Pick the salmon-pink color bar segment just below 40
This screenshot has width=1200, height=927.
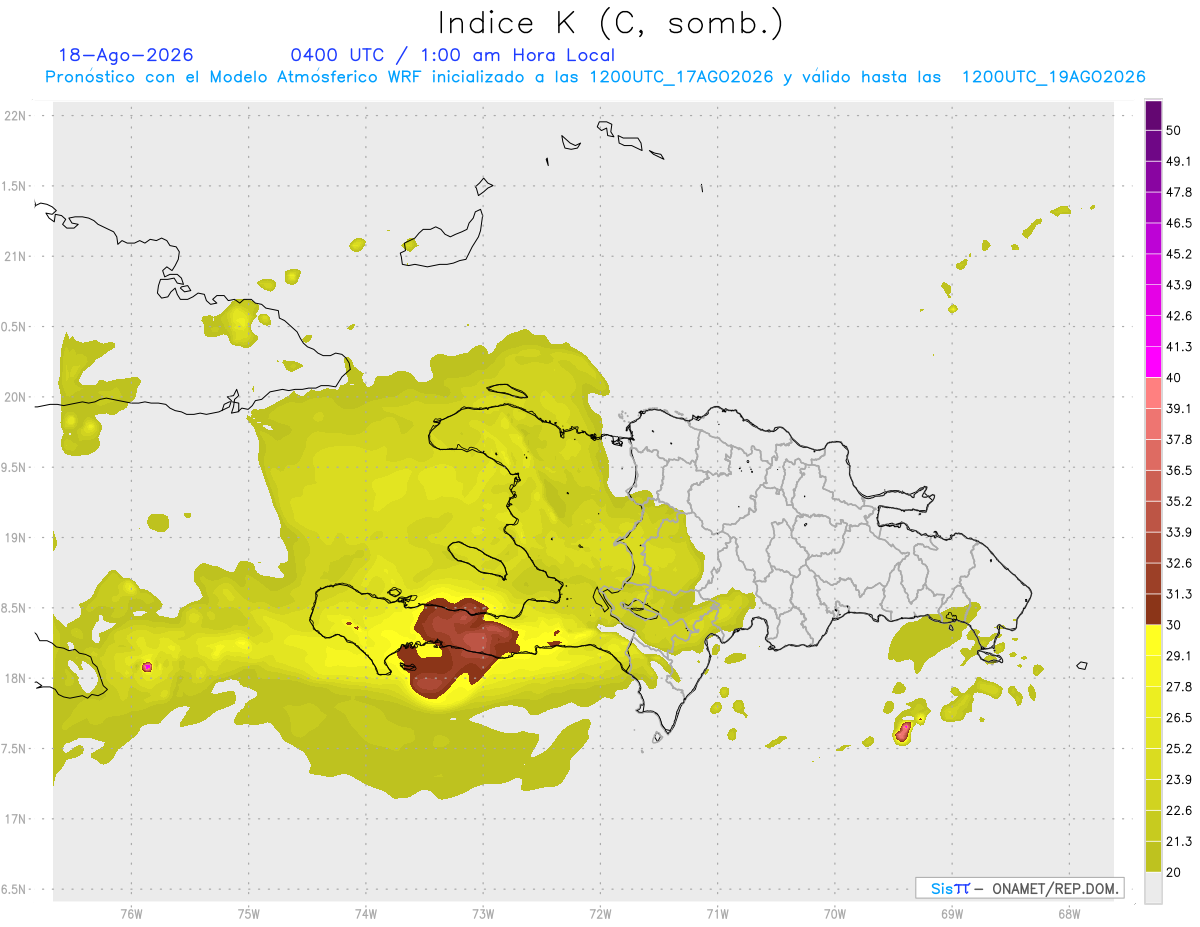[1153, 392]
